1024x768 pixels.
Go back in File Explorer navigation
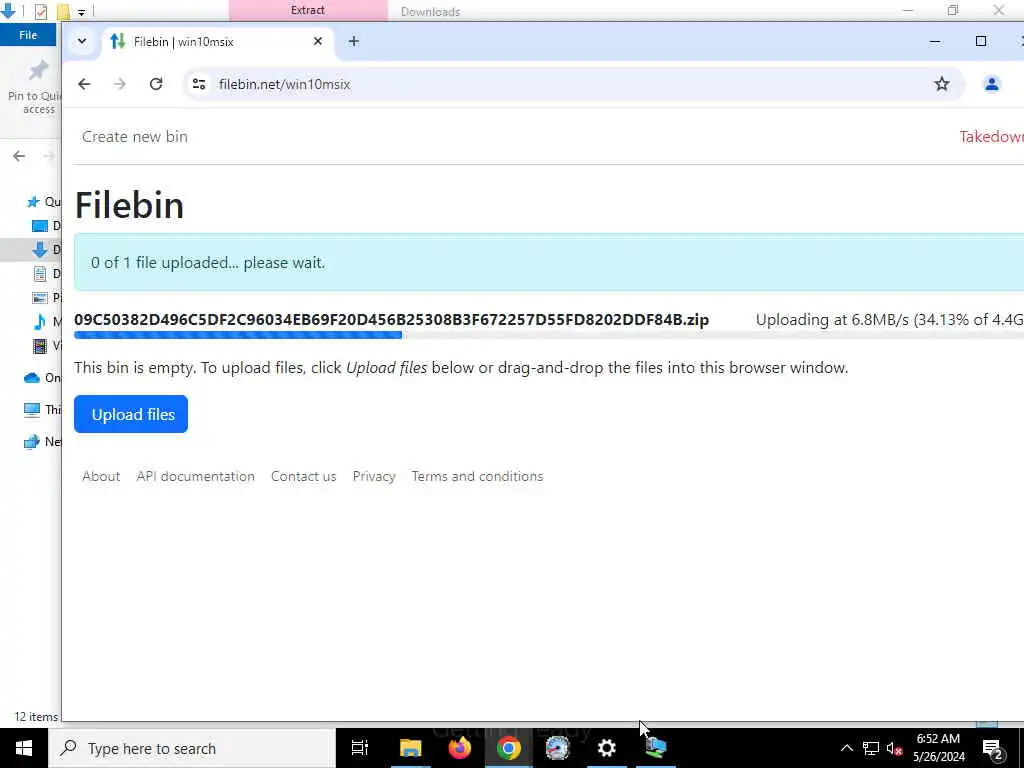(x=19, y=155)
